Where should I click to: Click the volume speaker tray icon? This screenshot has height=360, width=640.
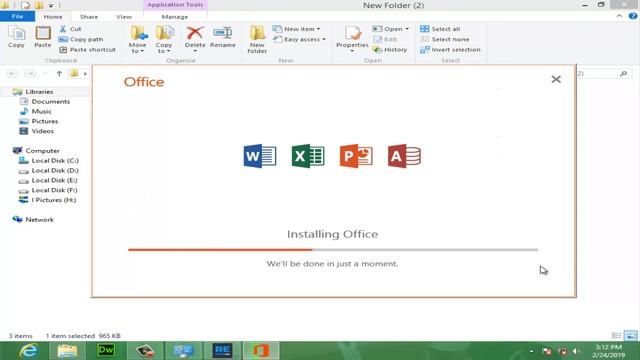576,351
